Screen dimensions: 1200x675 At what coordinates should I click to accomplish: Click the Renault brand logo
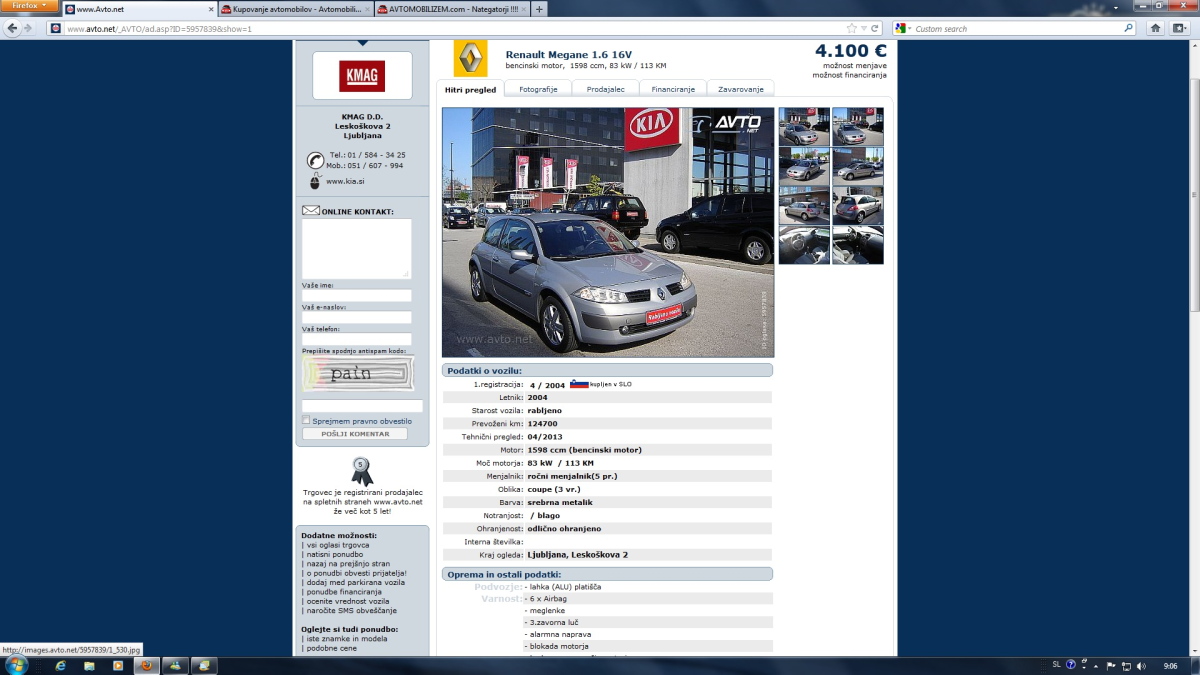coord(470,59)
